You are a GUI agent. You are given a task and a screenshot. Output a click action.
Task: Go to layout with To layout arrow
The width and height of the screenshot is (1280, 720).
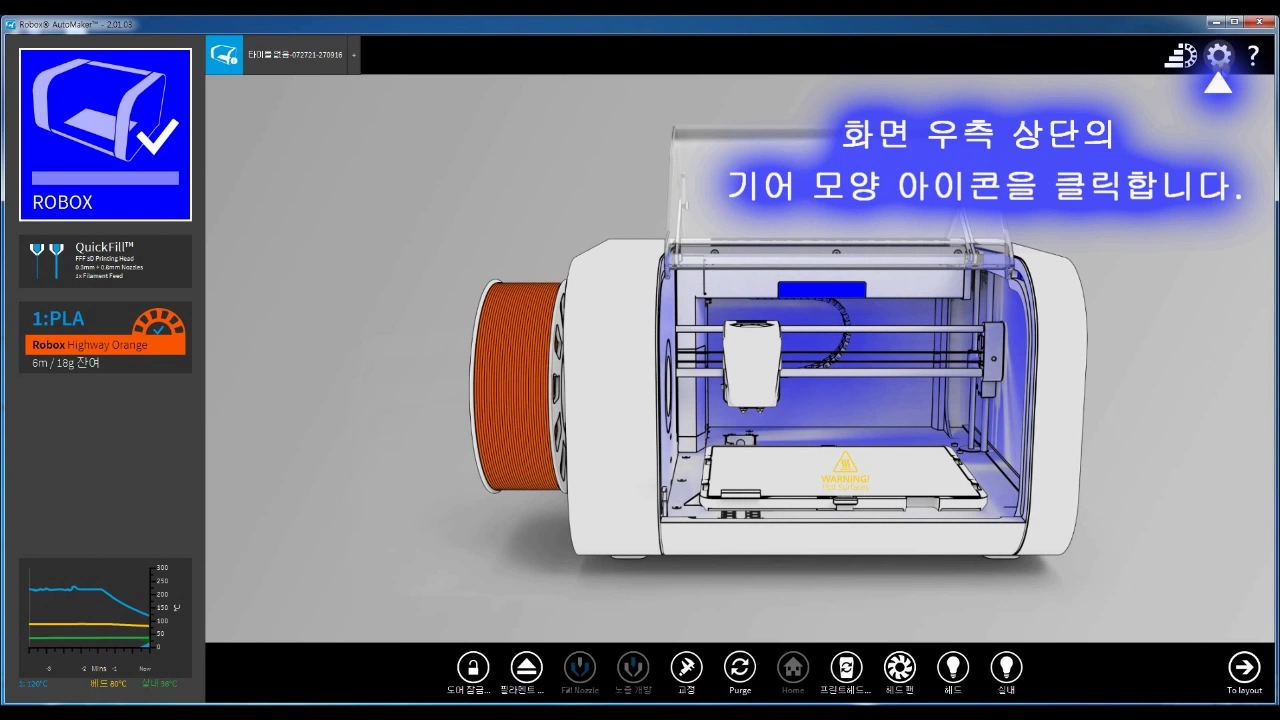click(1244, 667)
